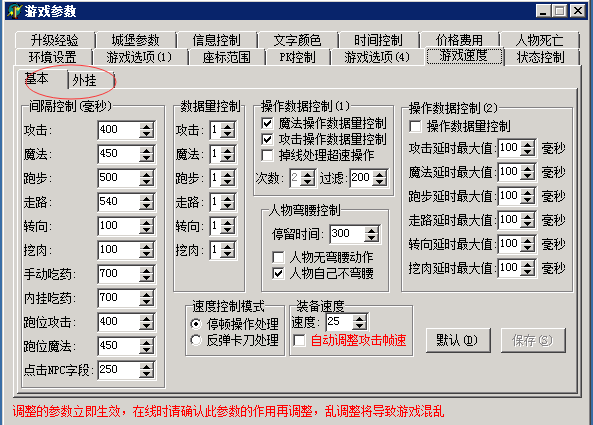Adjust 跑步延时最大值 spinner

527,196
